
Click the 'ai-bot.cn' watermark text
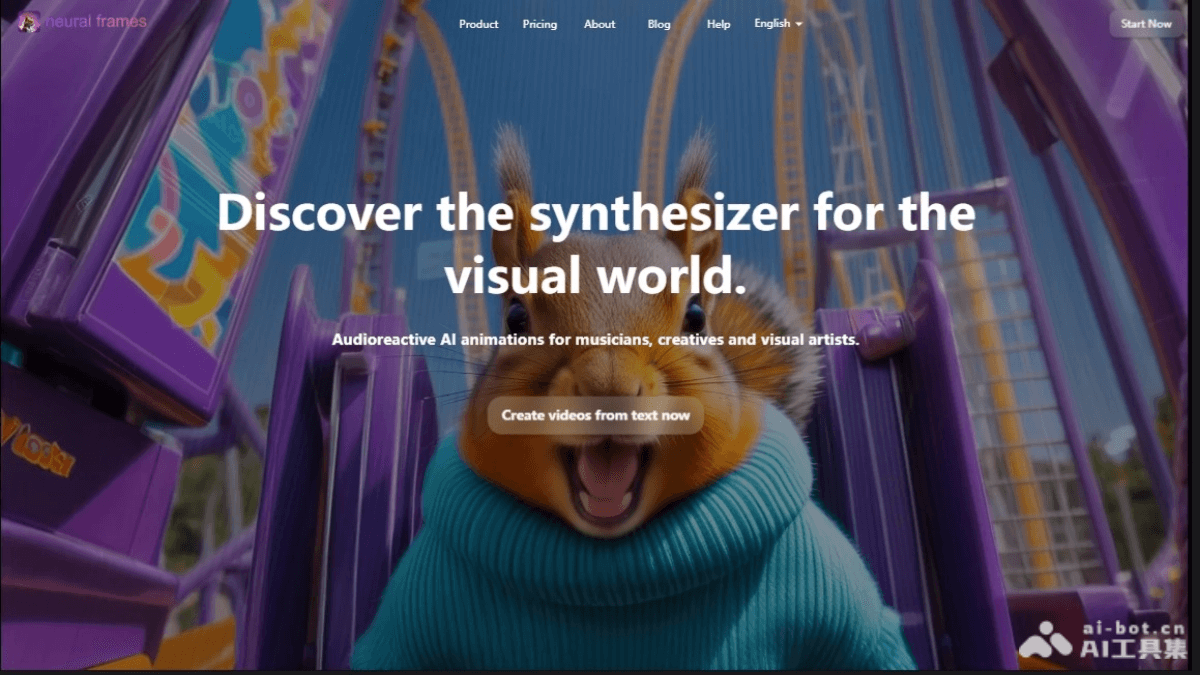click(x=1134, y=628)
